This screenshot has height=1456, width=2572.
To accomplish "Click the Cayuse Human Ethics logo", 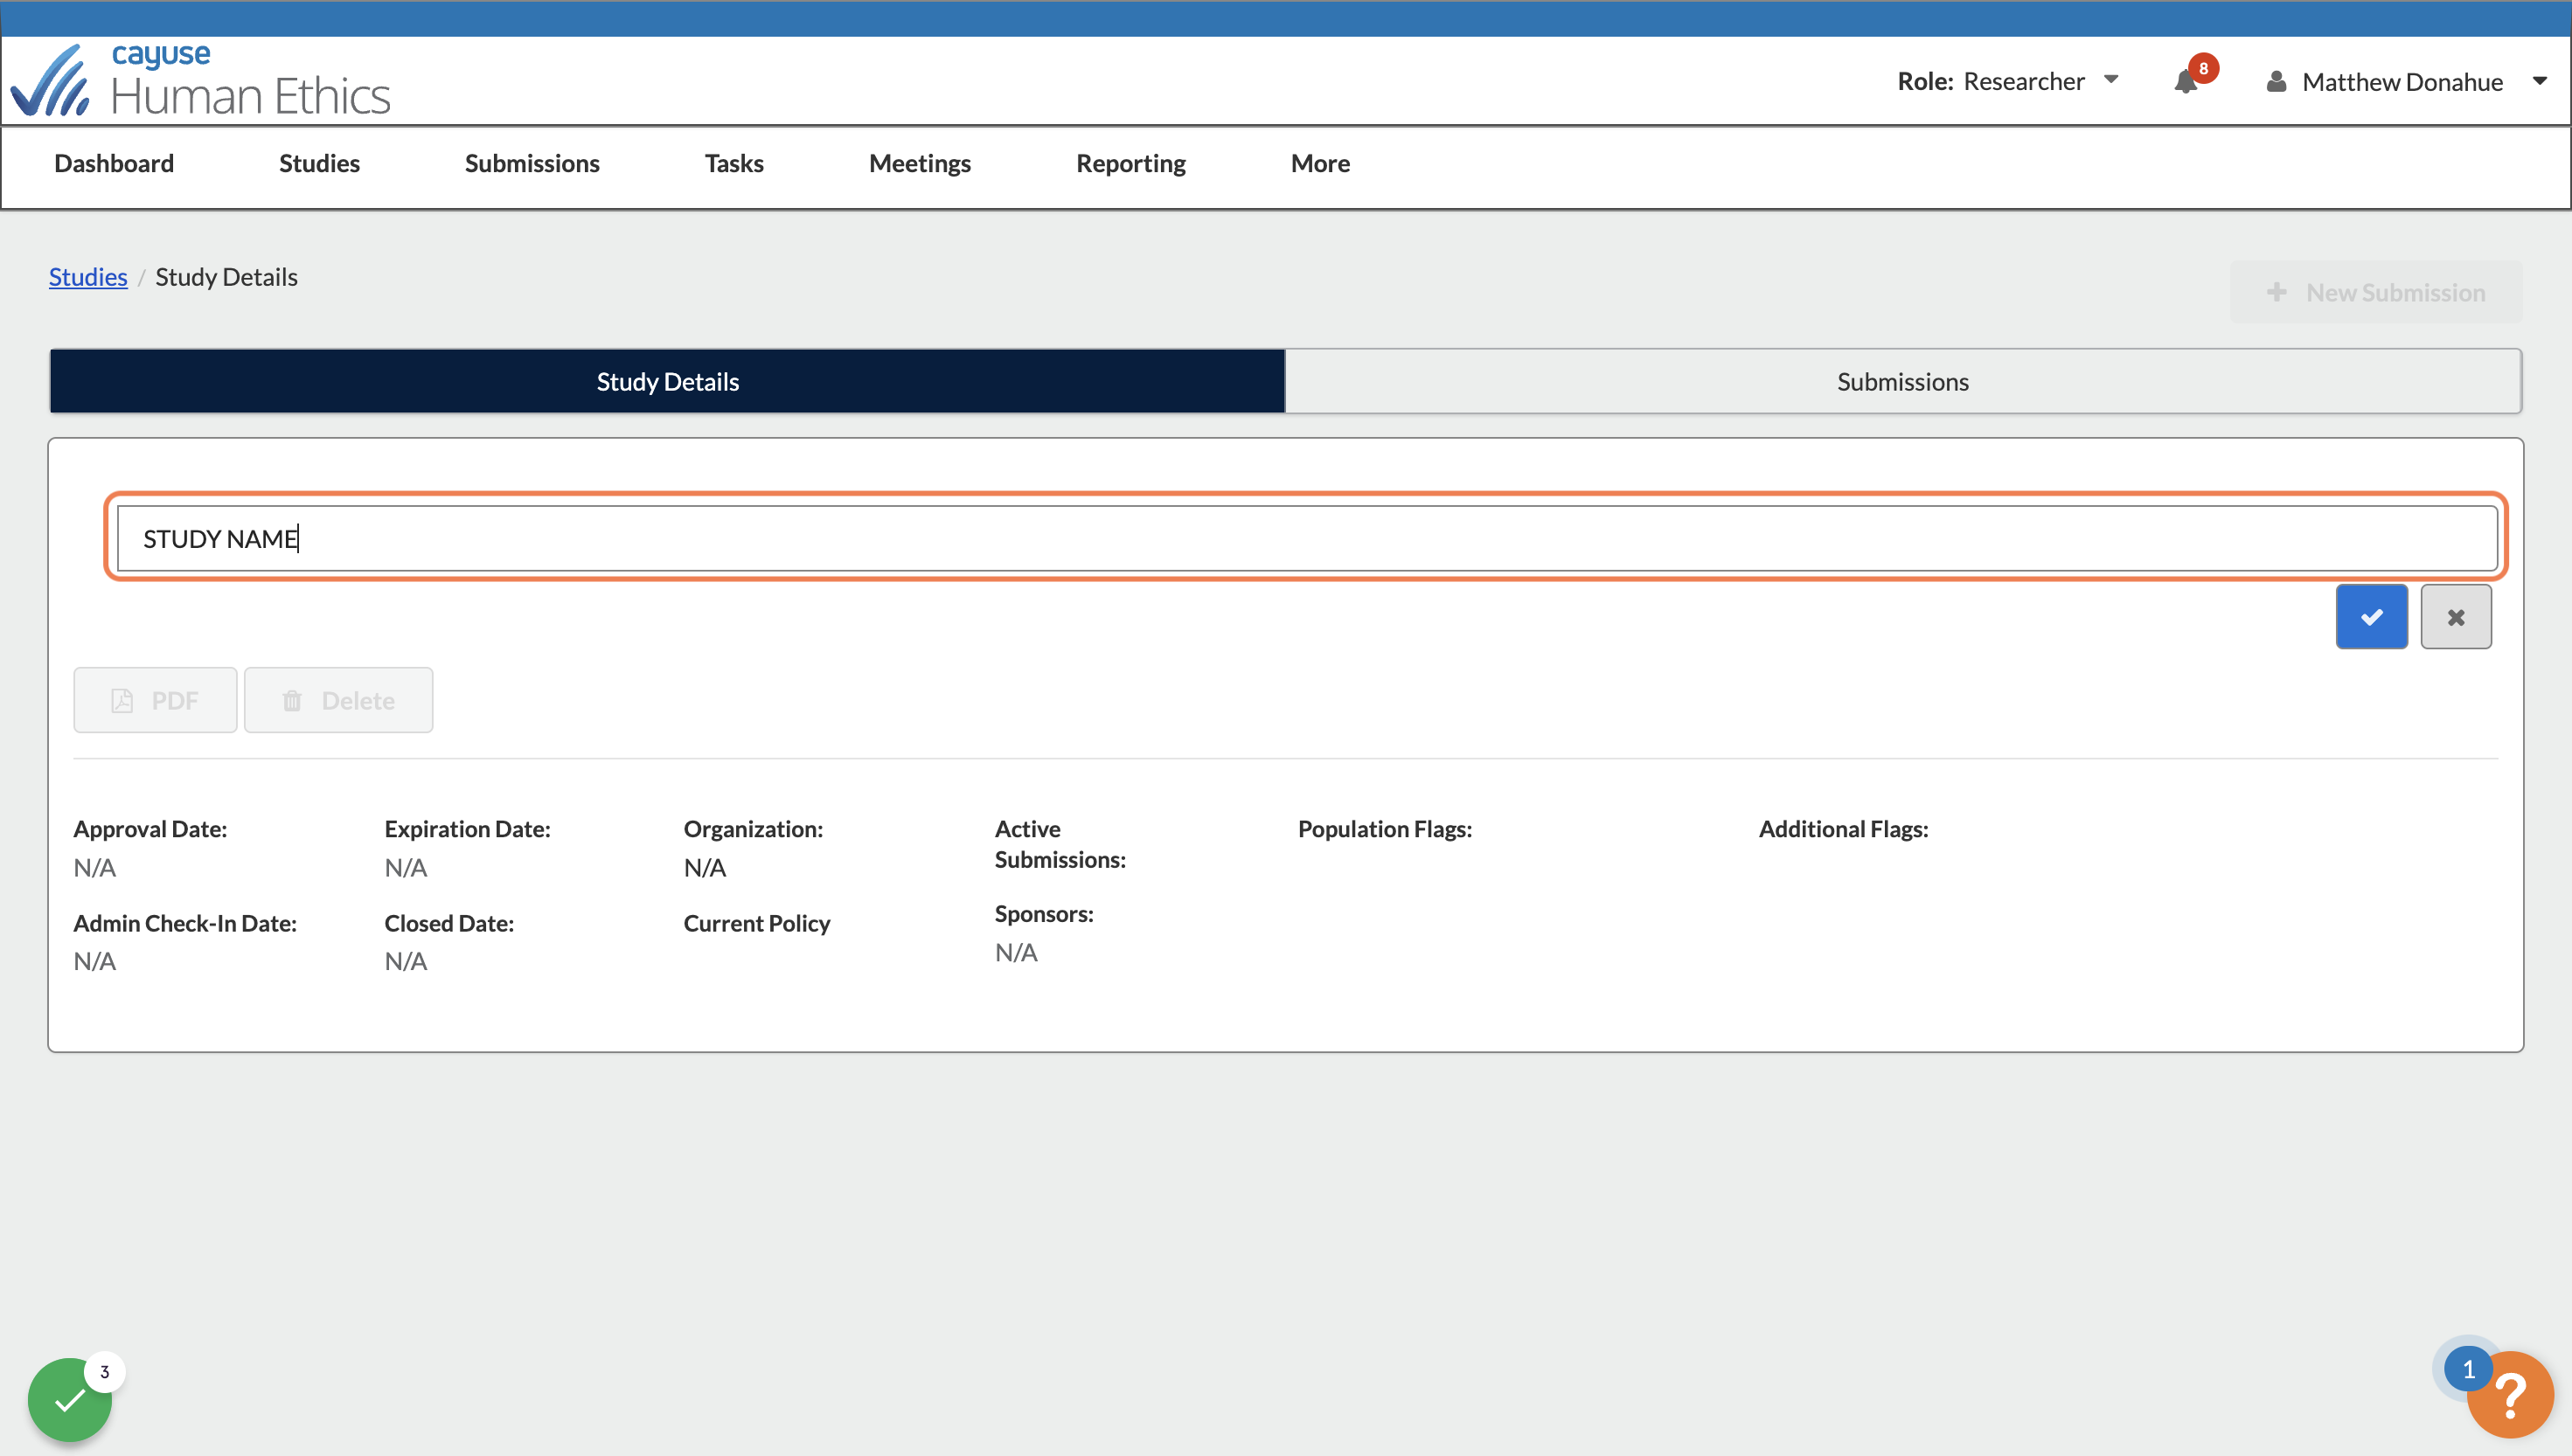I will click(x=200, y=81).
